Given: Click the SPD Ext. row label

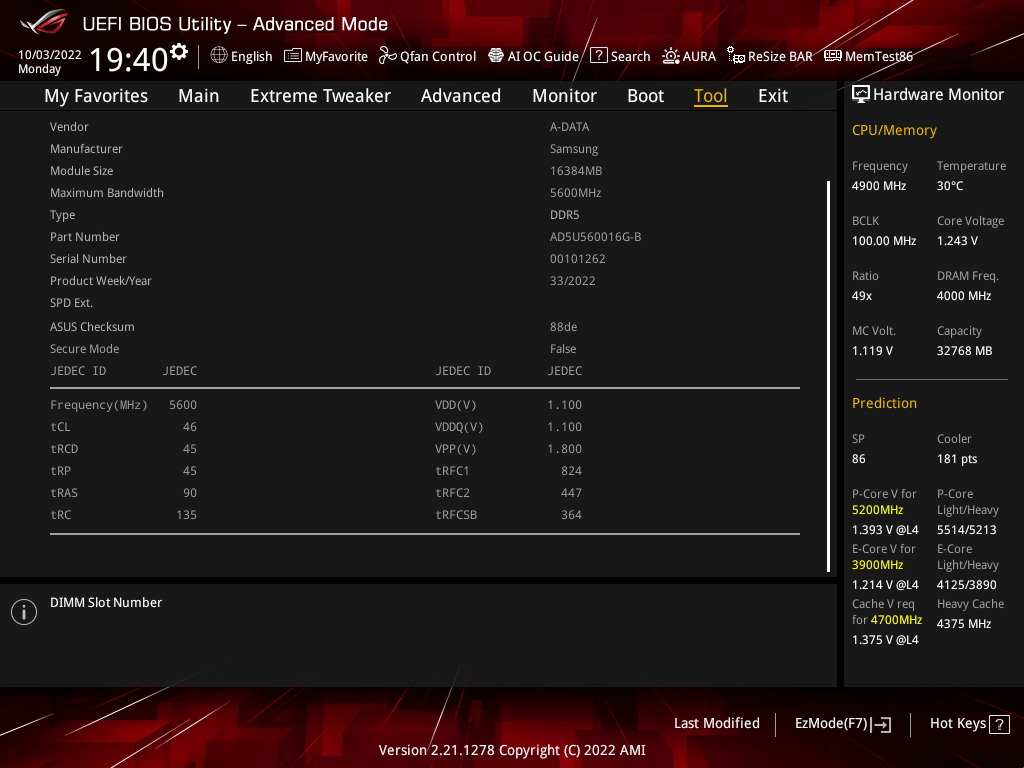Looking at the screenshot, I should pos(71,303).
